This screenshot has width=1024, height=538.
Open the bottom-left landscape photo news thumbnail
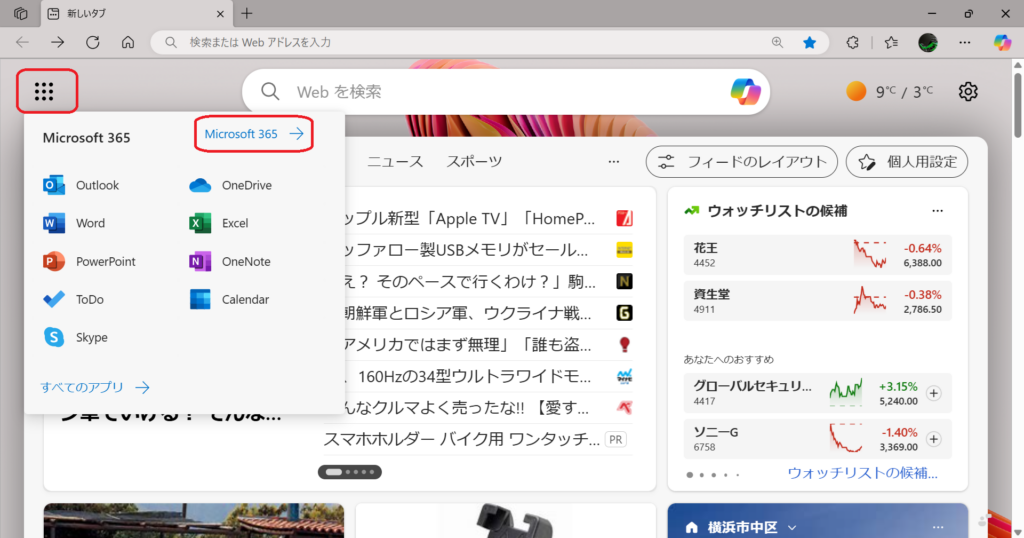tap(194, 520)
